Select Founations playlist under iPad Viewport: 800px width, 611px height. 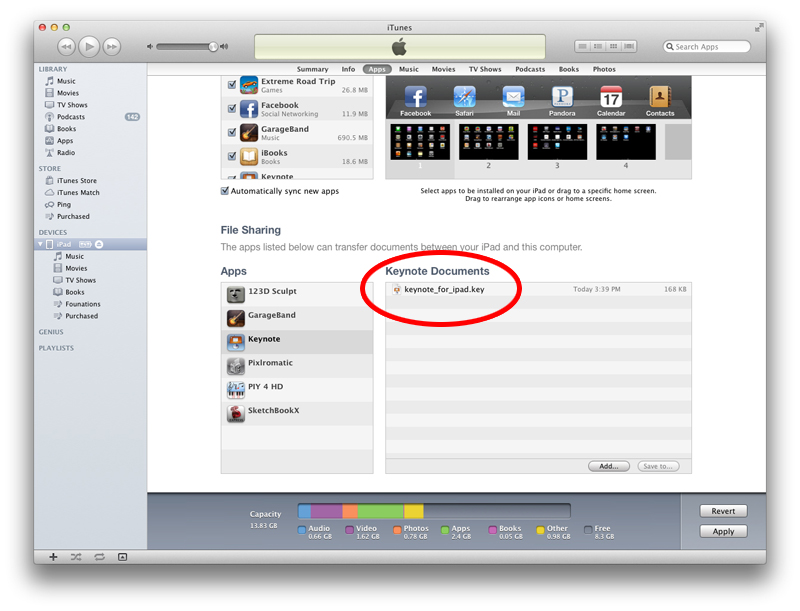(x=83, y=304)
